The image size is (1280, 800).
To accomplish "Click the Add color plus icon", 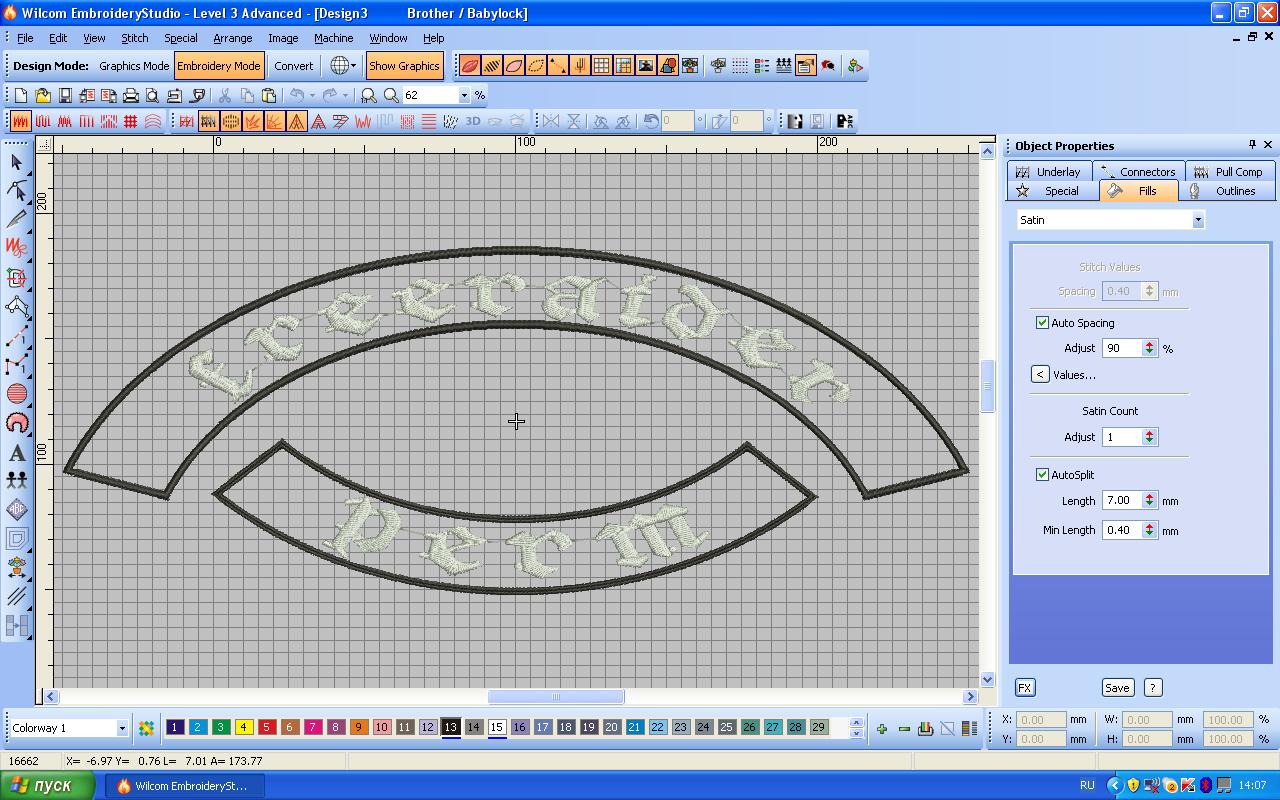I will point(881,728).
